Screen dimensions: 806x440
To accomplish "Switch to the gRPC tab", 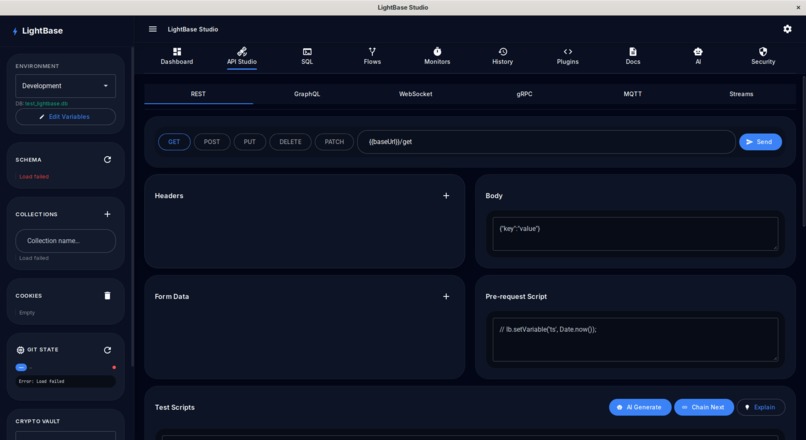I will pyautogui.click(x=524, y=94).
